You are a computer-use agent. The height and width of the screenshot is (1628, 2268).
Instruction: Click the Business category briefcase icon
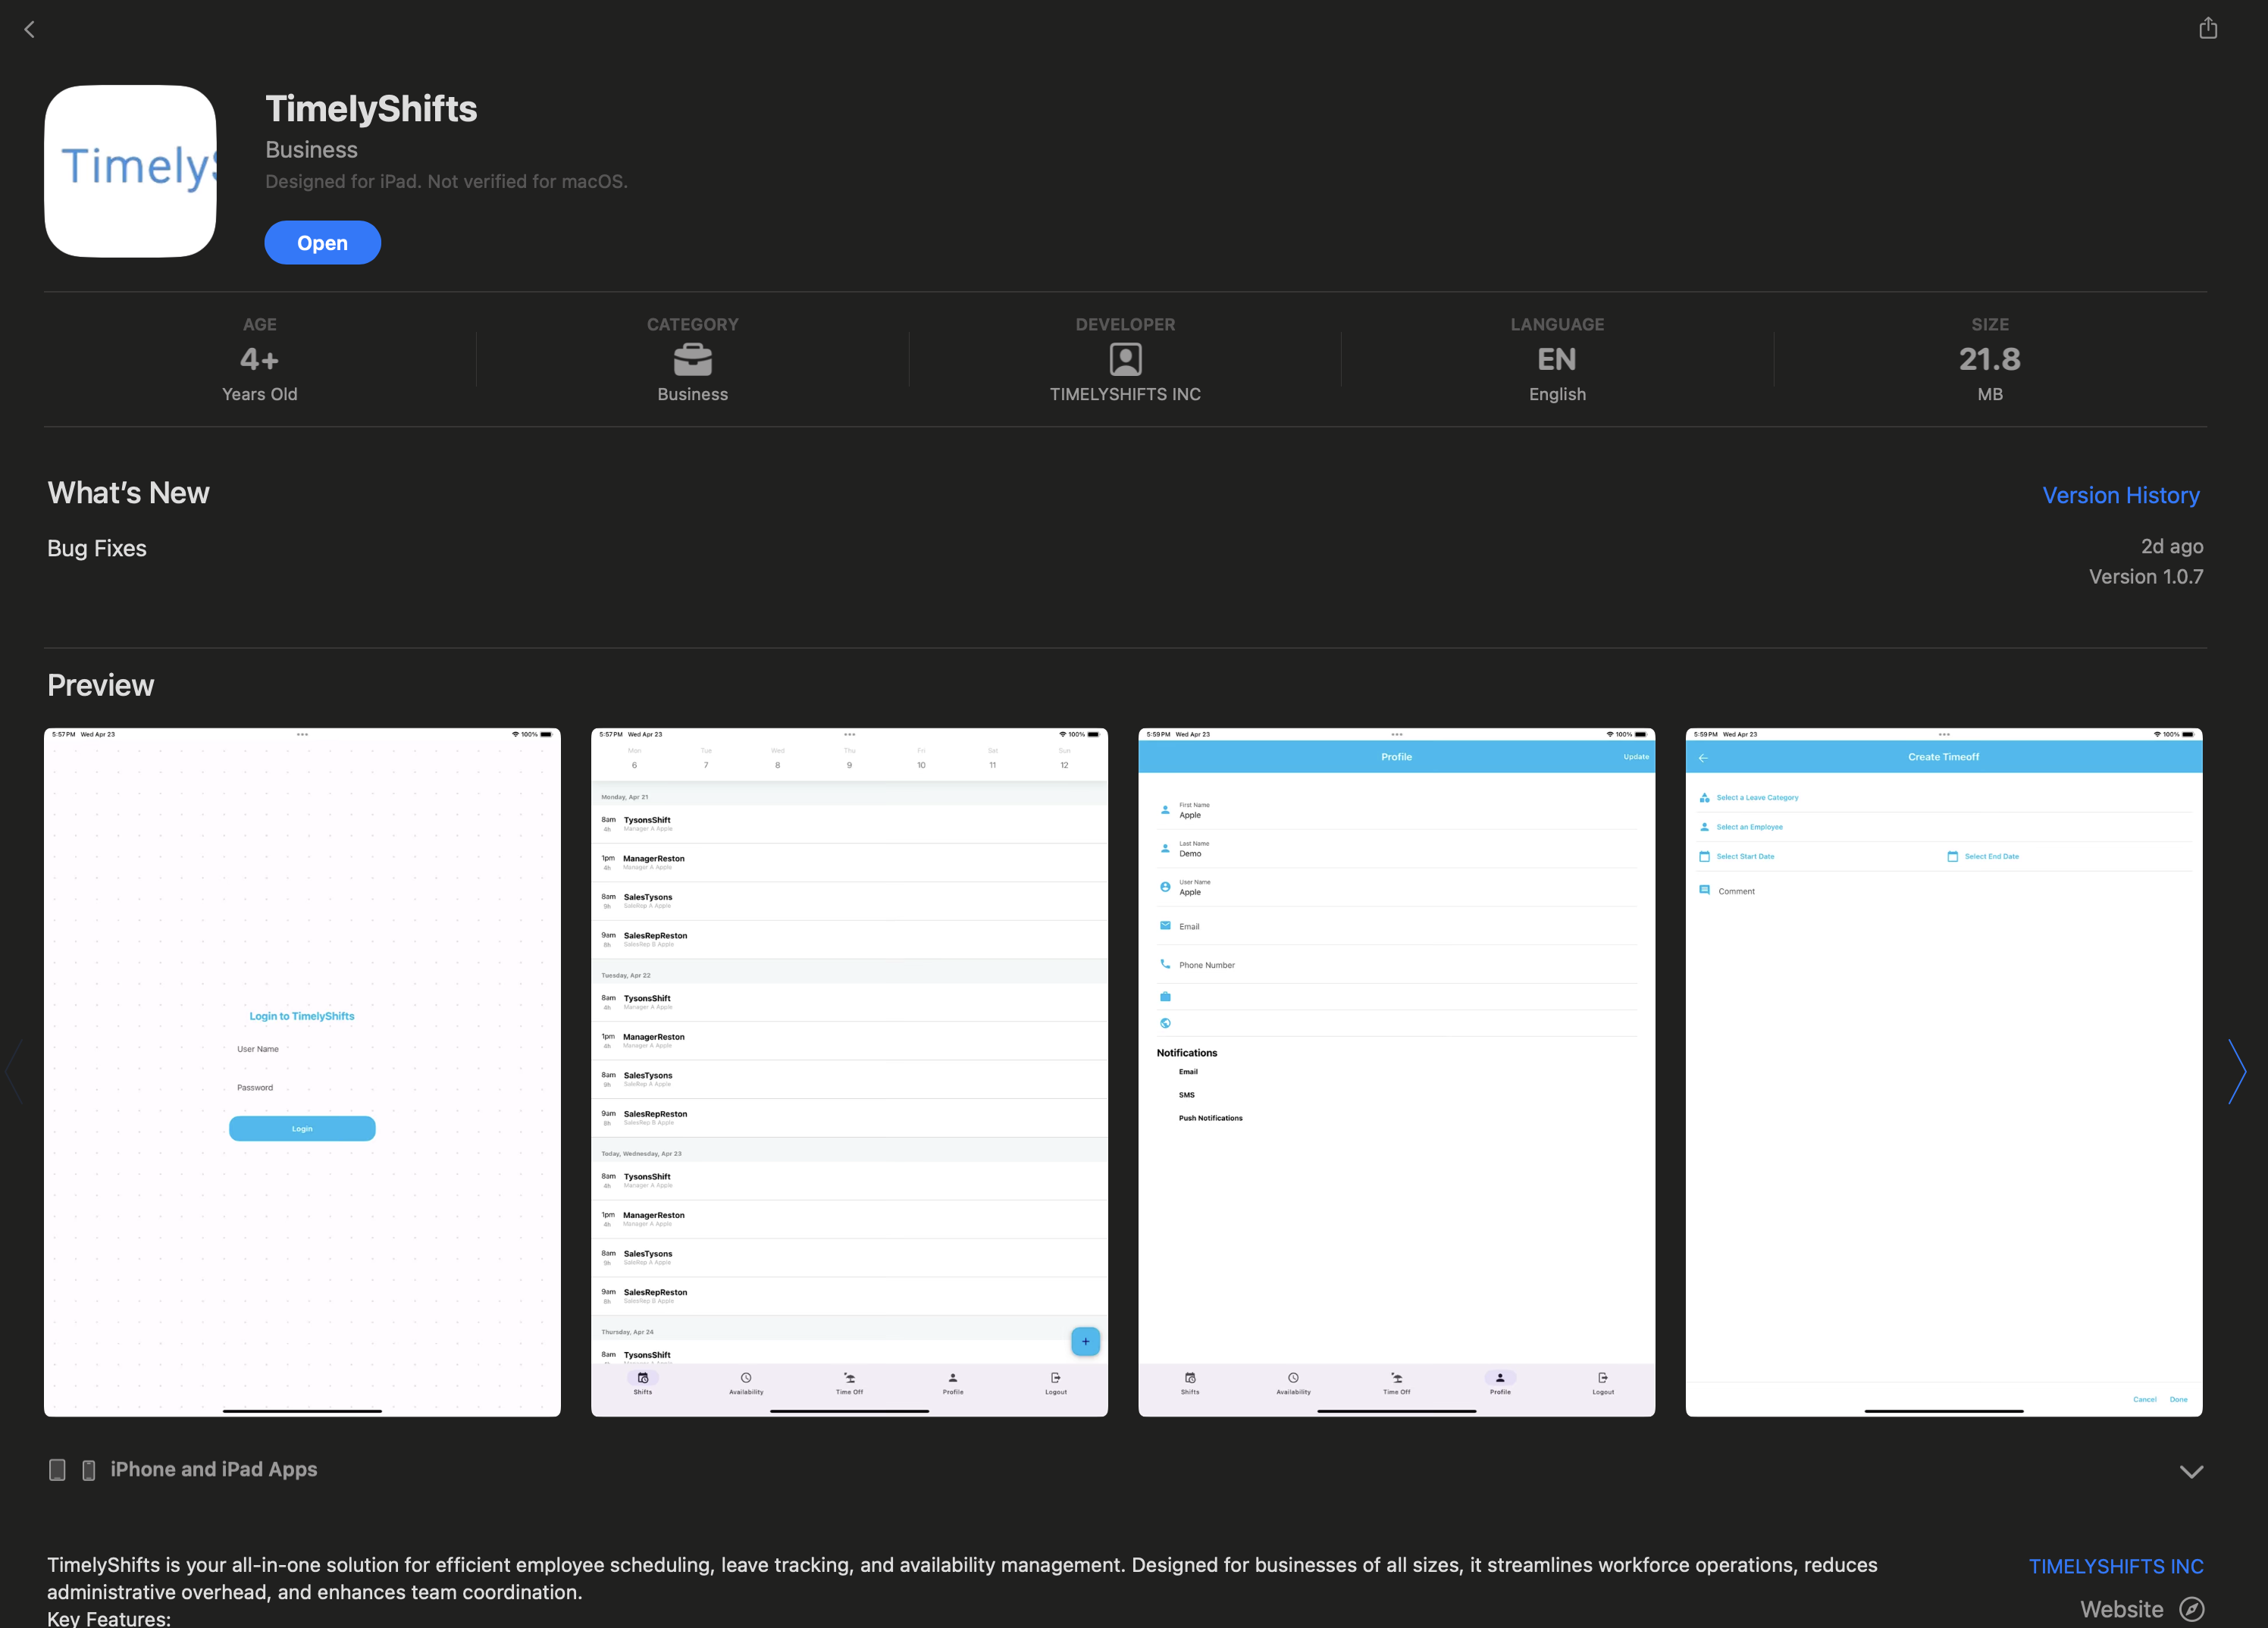coord(692,359)
